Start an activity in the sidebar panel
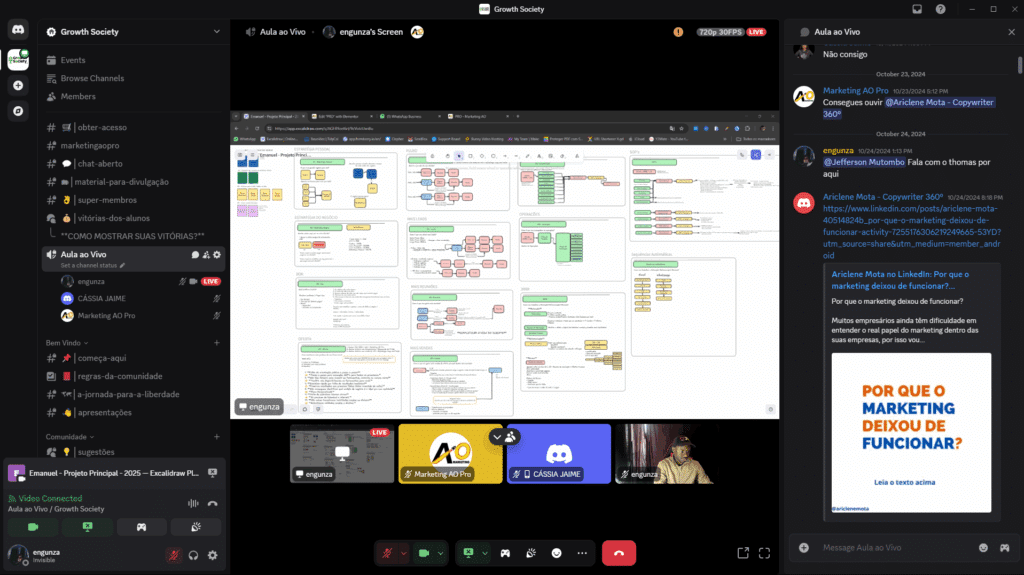 coord(142,527)
